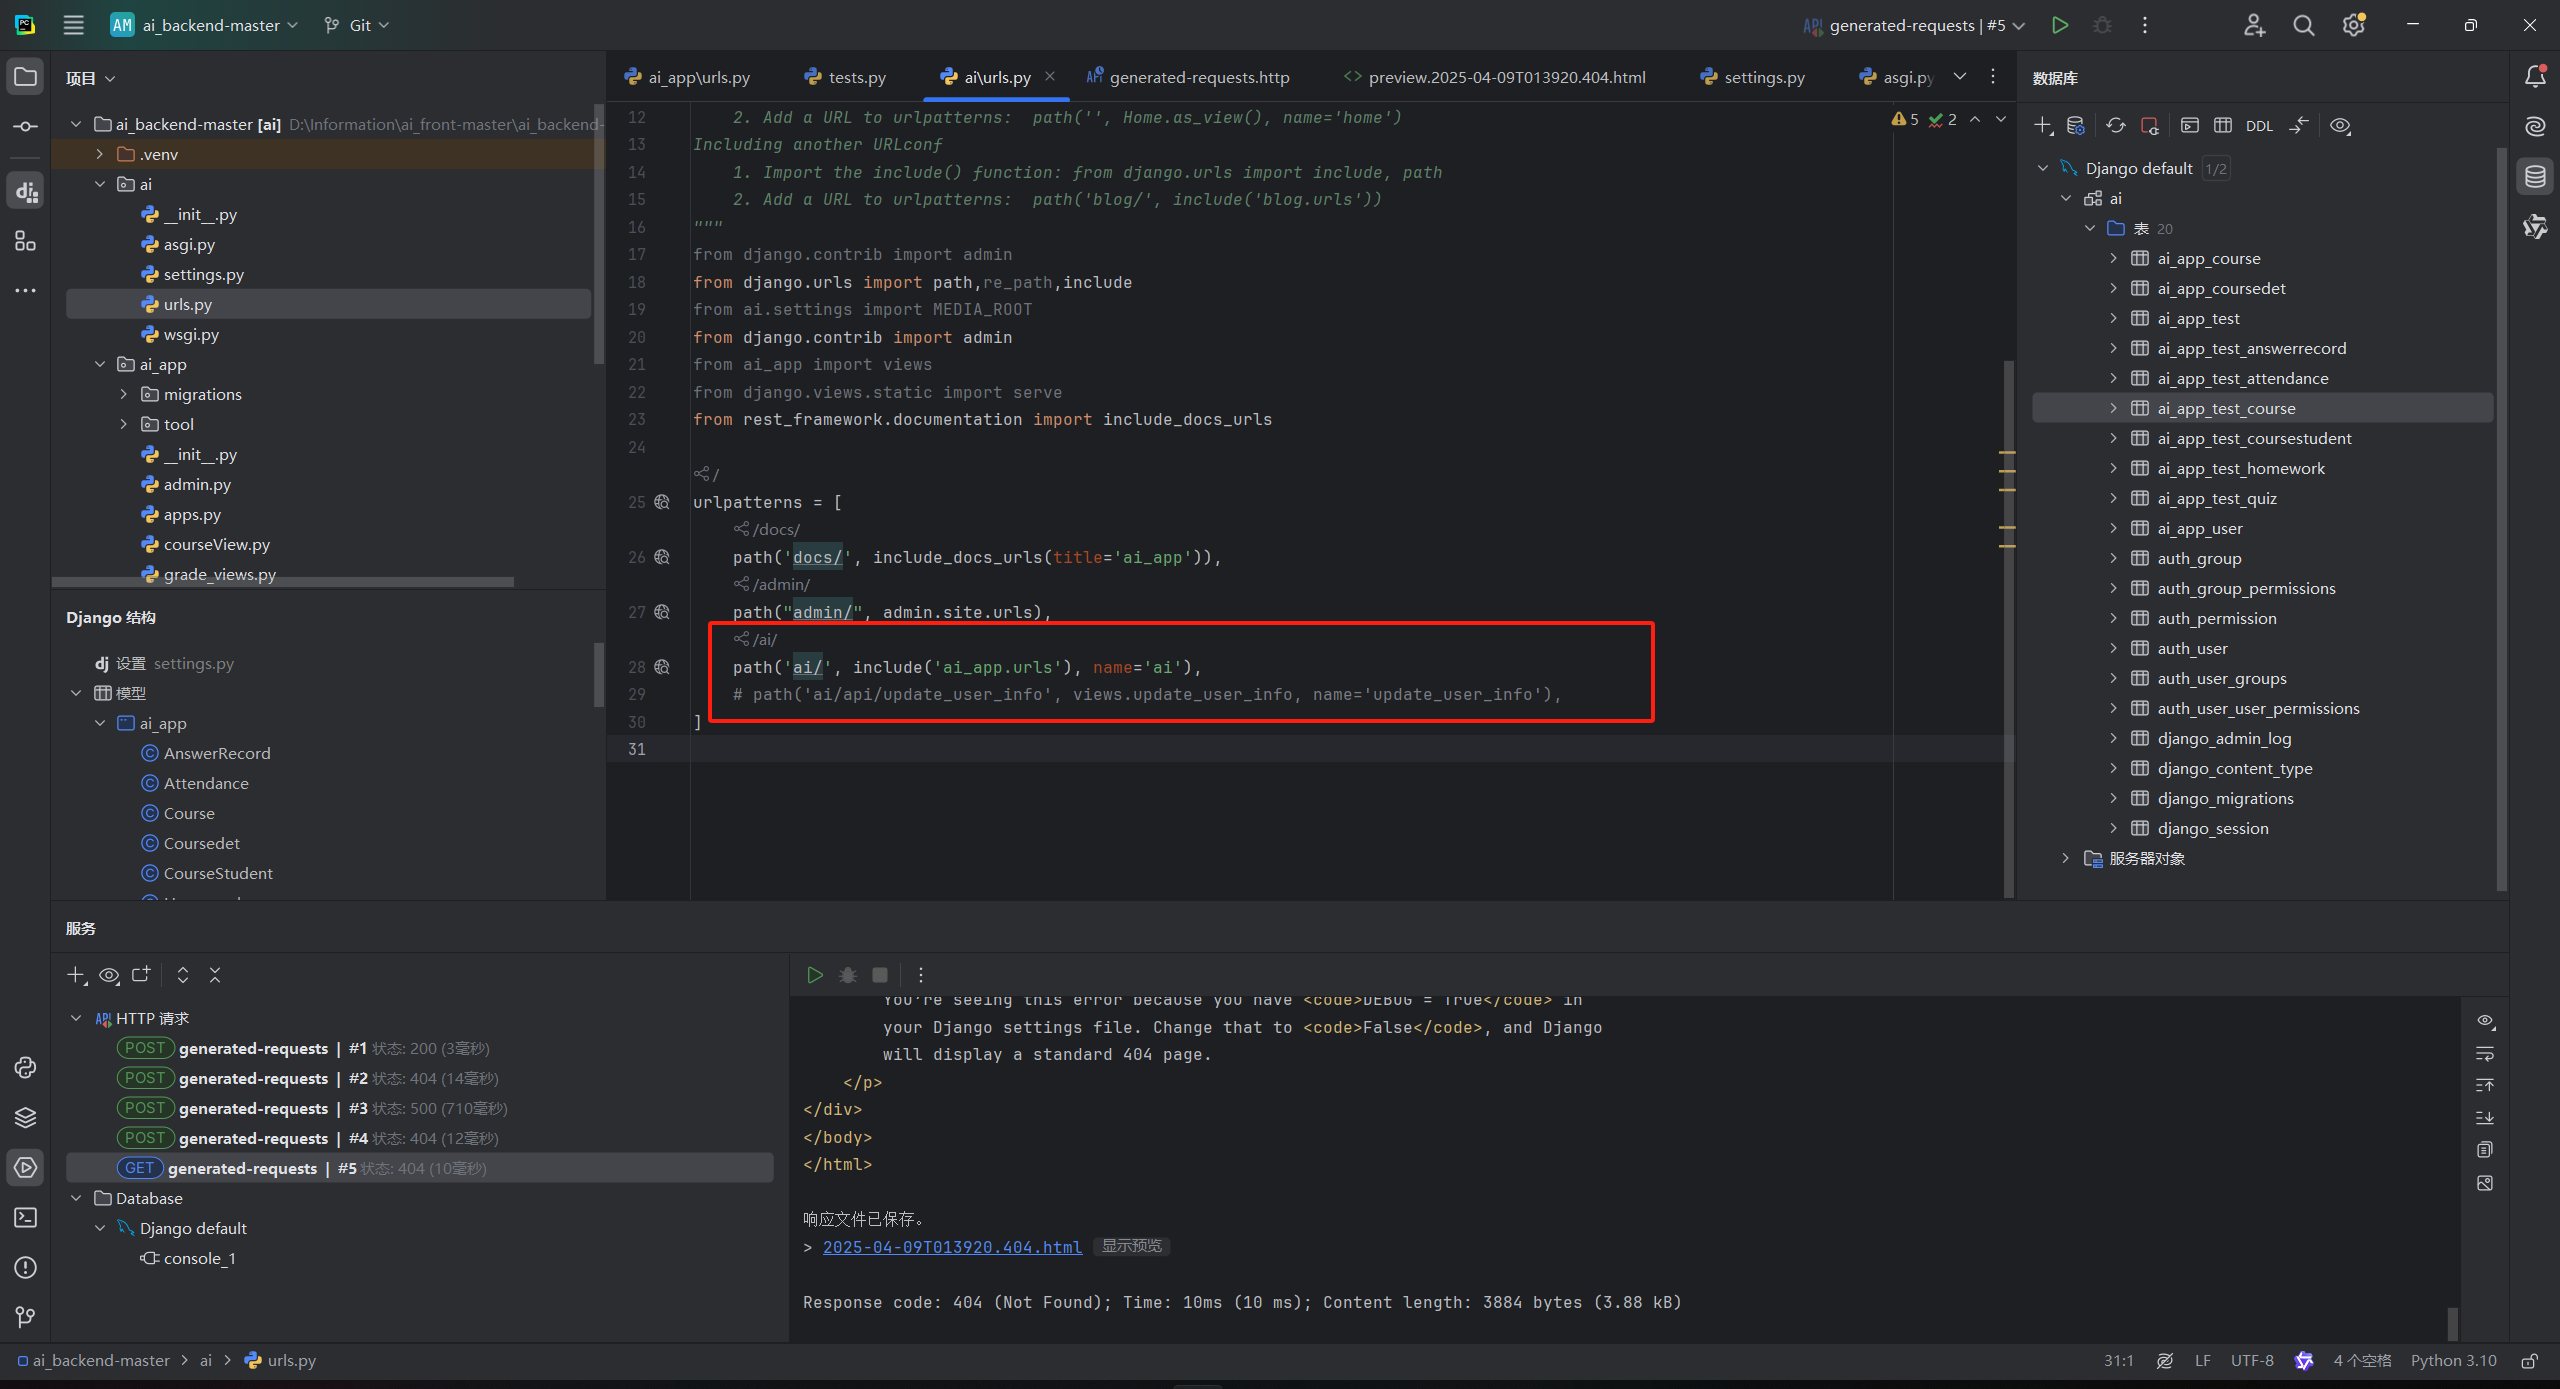Switch to ai_app\urls.py tab
The height and width of the screenshot is (1389, 2560).
coord(687,77)
